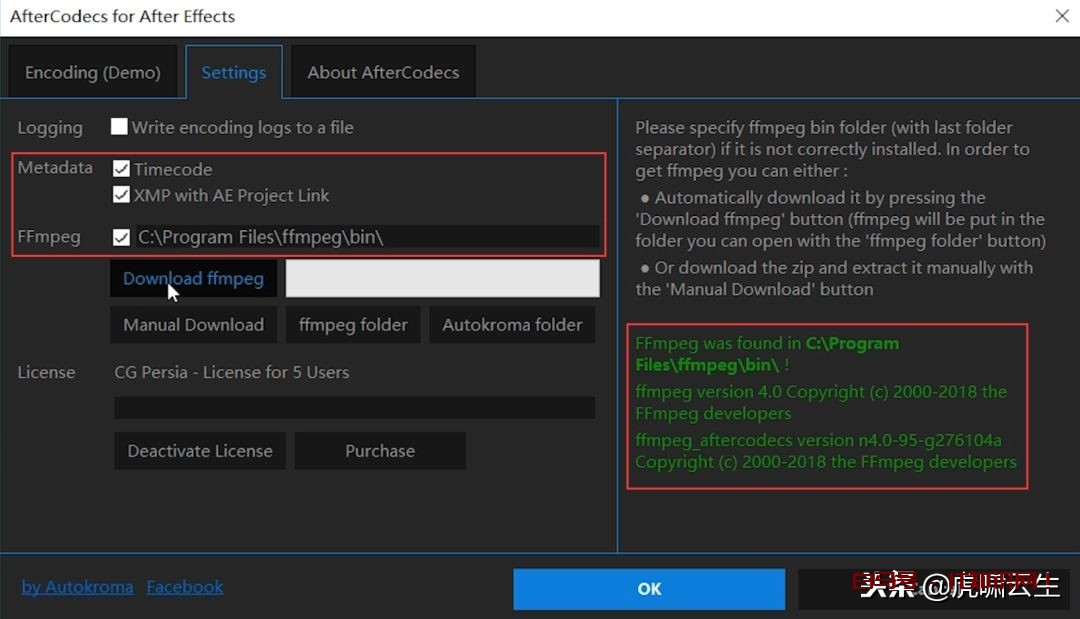
Task: Open the Autokroma folder
Action: [x=512, y=325]
